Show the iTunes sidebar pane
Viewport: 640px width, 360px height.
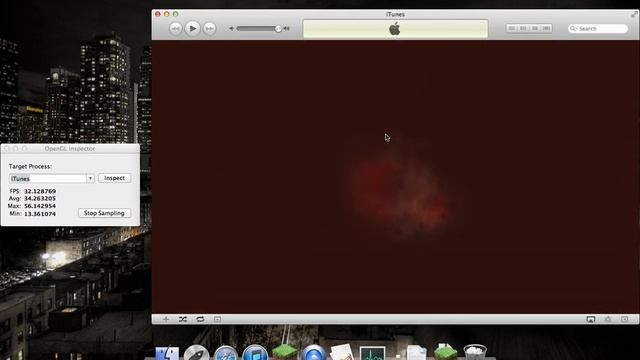pyautogui.click(x=625, y=319)
